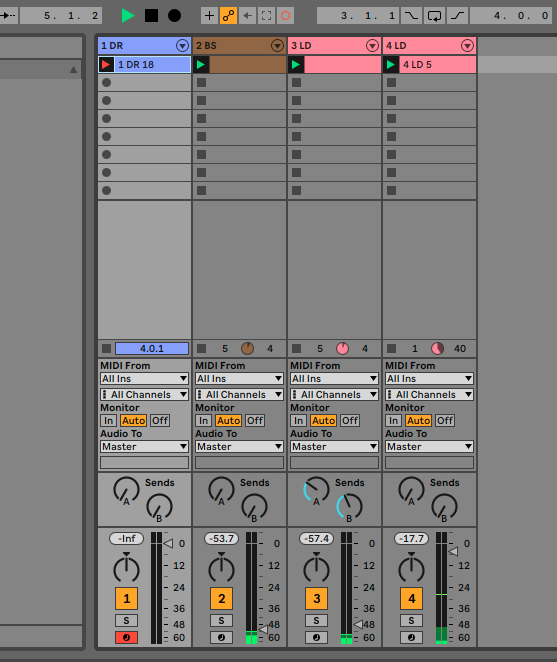Toggle Track Activator 2 on BS track

pyautogui.click(x=221, y=598)
